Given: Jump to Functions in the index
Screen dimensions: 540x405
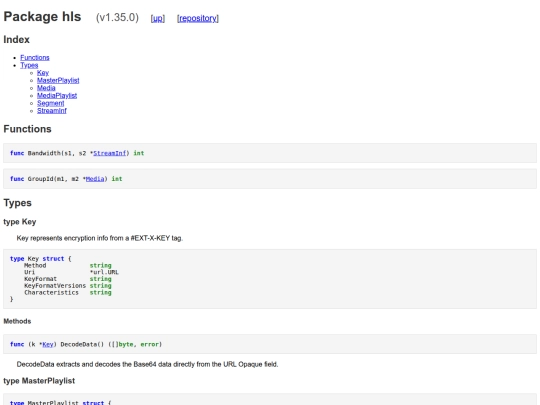Looking at the screenshot, I should pos(35,58).
